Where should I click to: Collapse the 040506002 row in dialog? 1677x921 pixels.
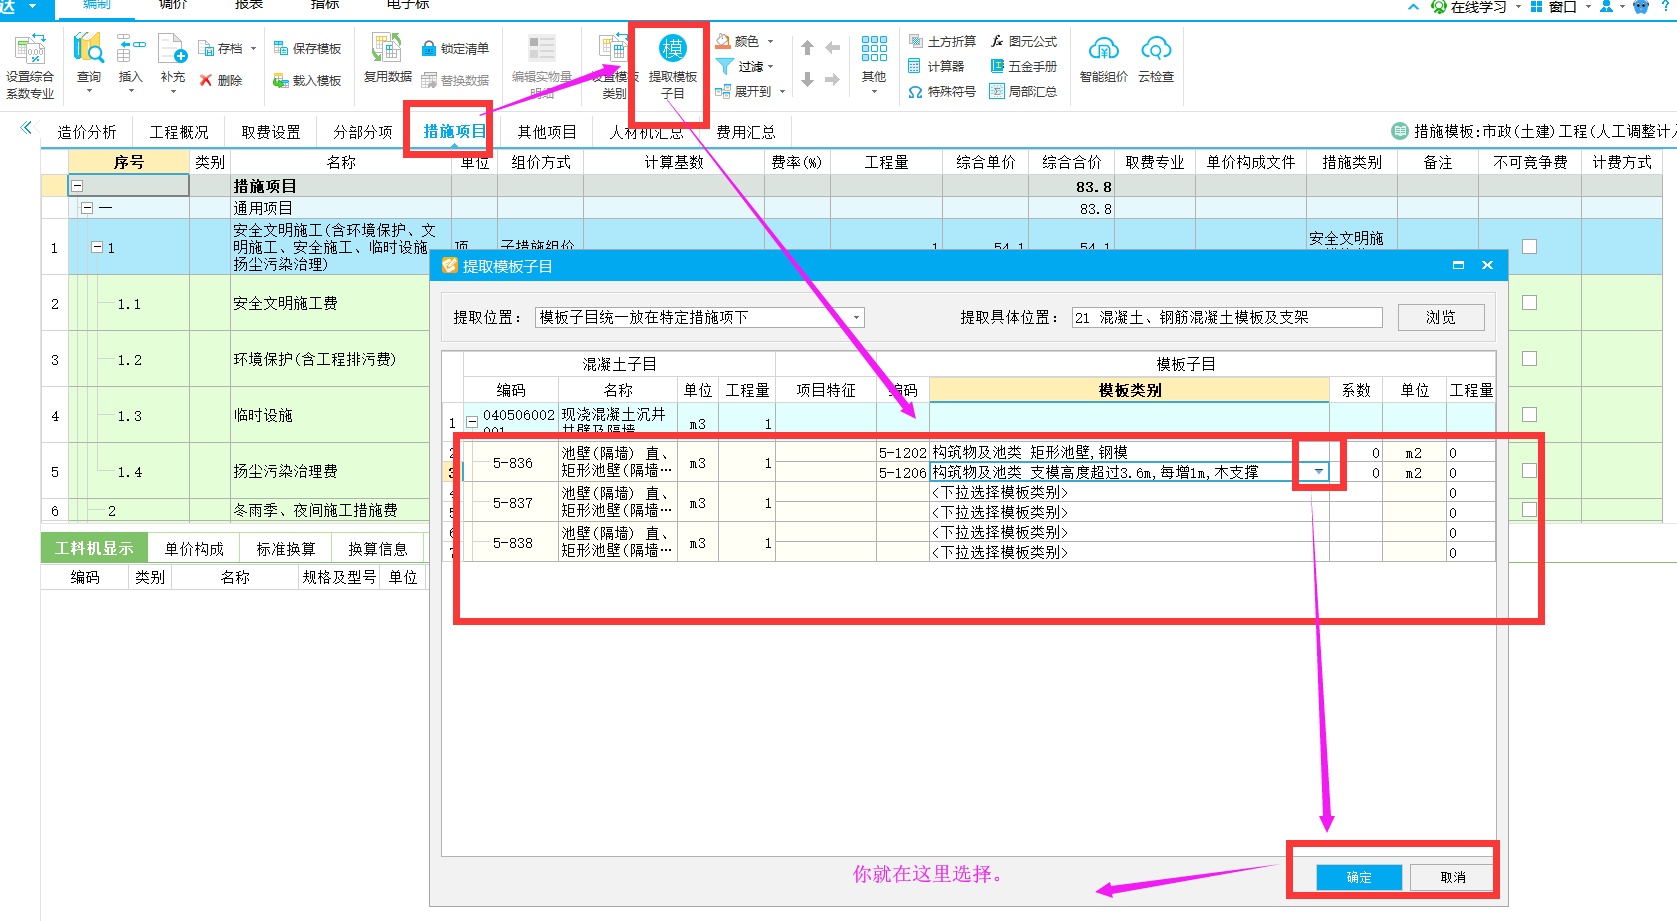472,422
